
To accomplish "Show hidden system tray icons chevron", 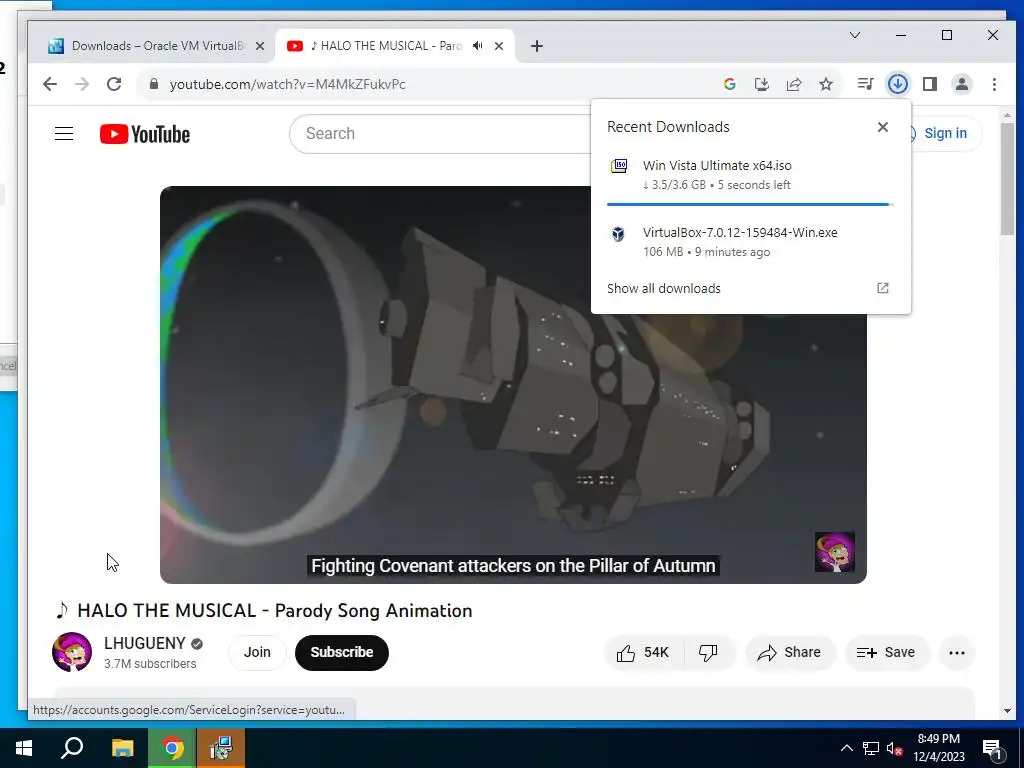I will (846, 748).
